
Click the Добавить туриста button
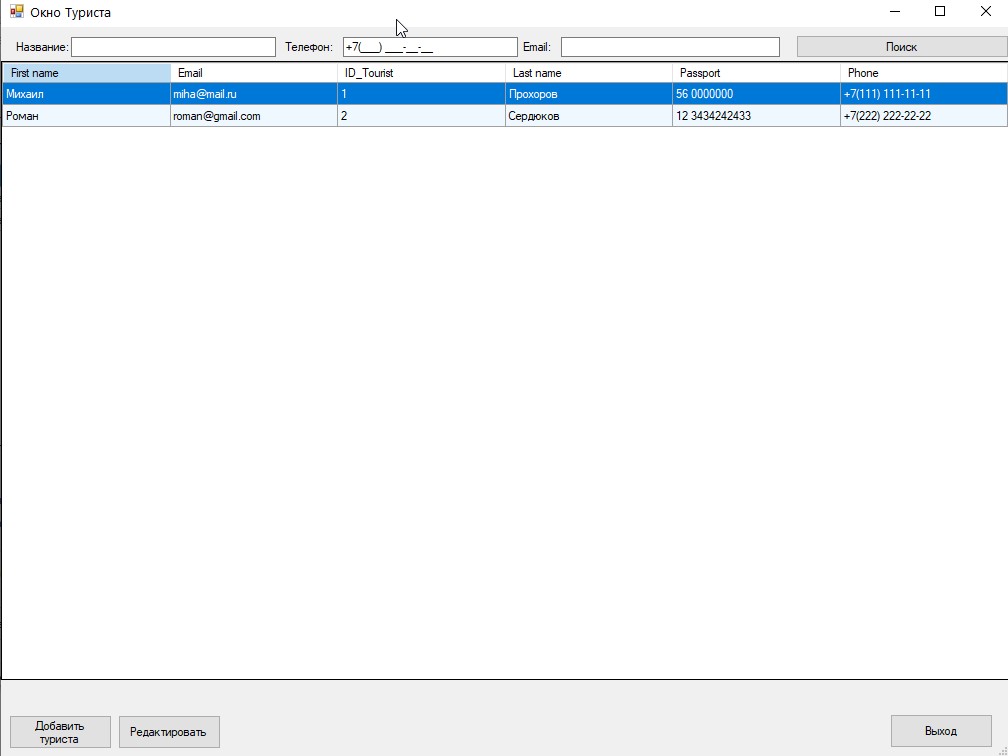(60, 732)
